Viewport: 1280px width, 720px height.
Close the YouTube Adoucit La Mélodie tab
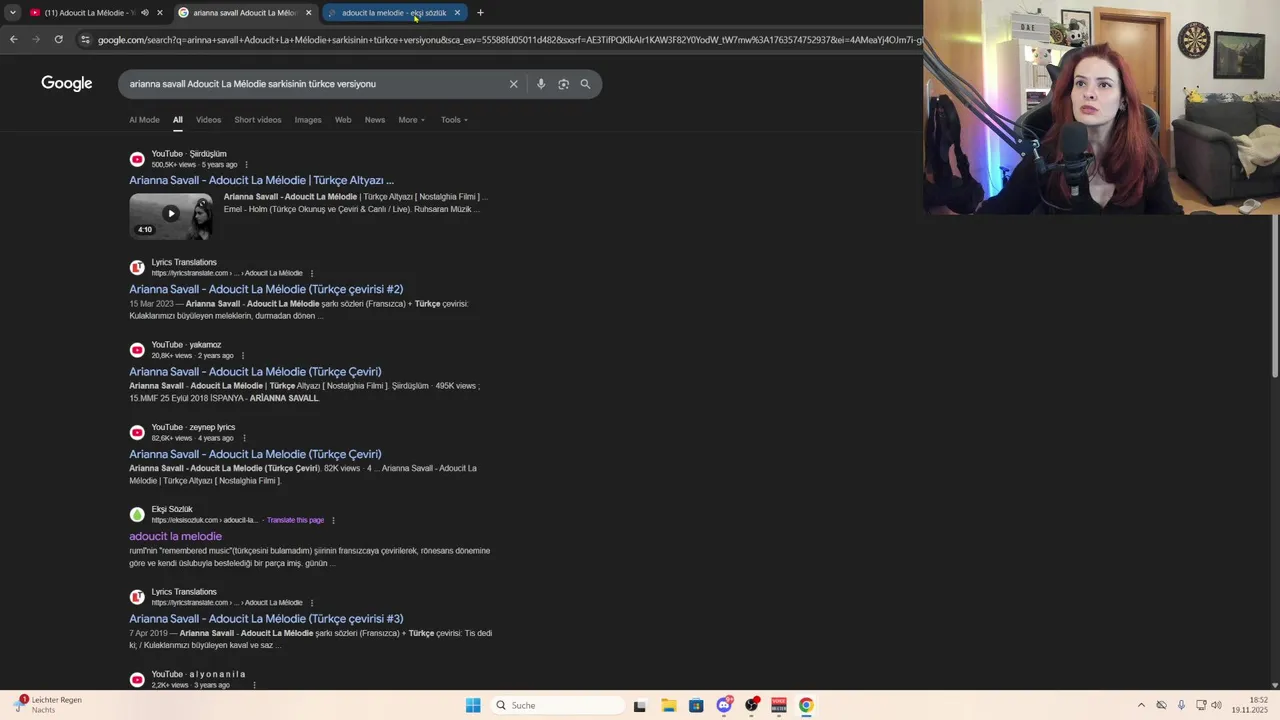pyautogui.click(x=159, y=13)
